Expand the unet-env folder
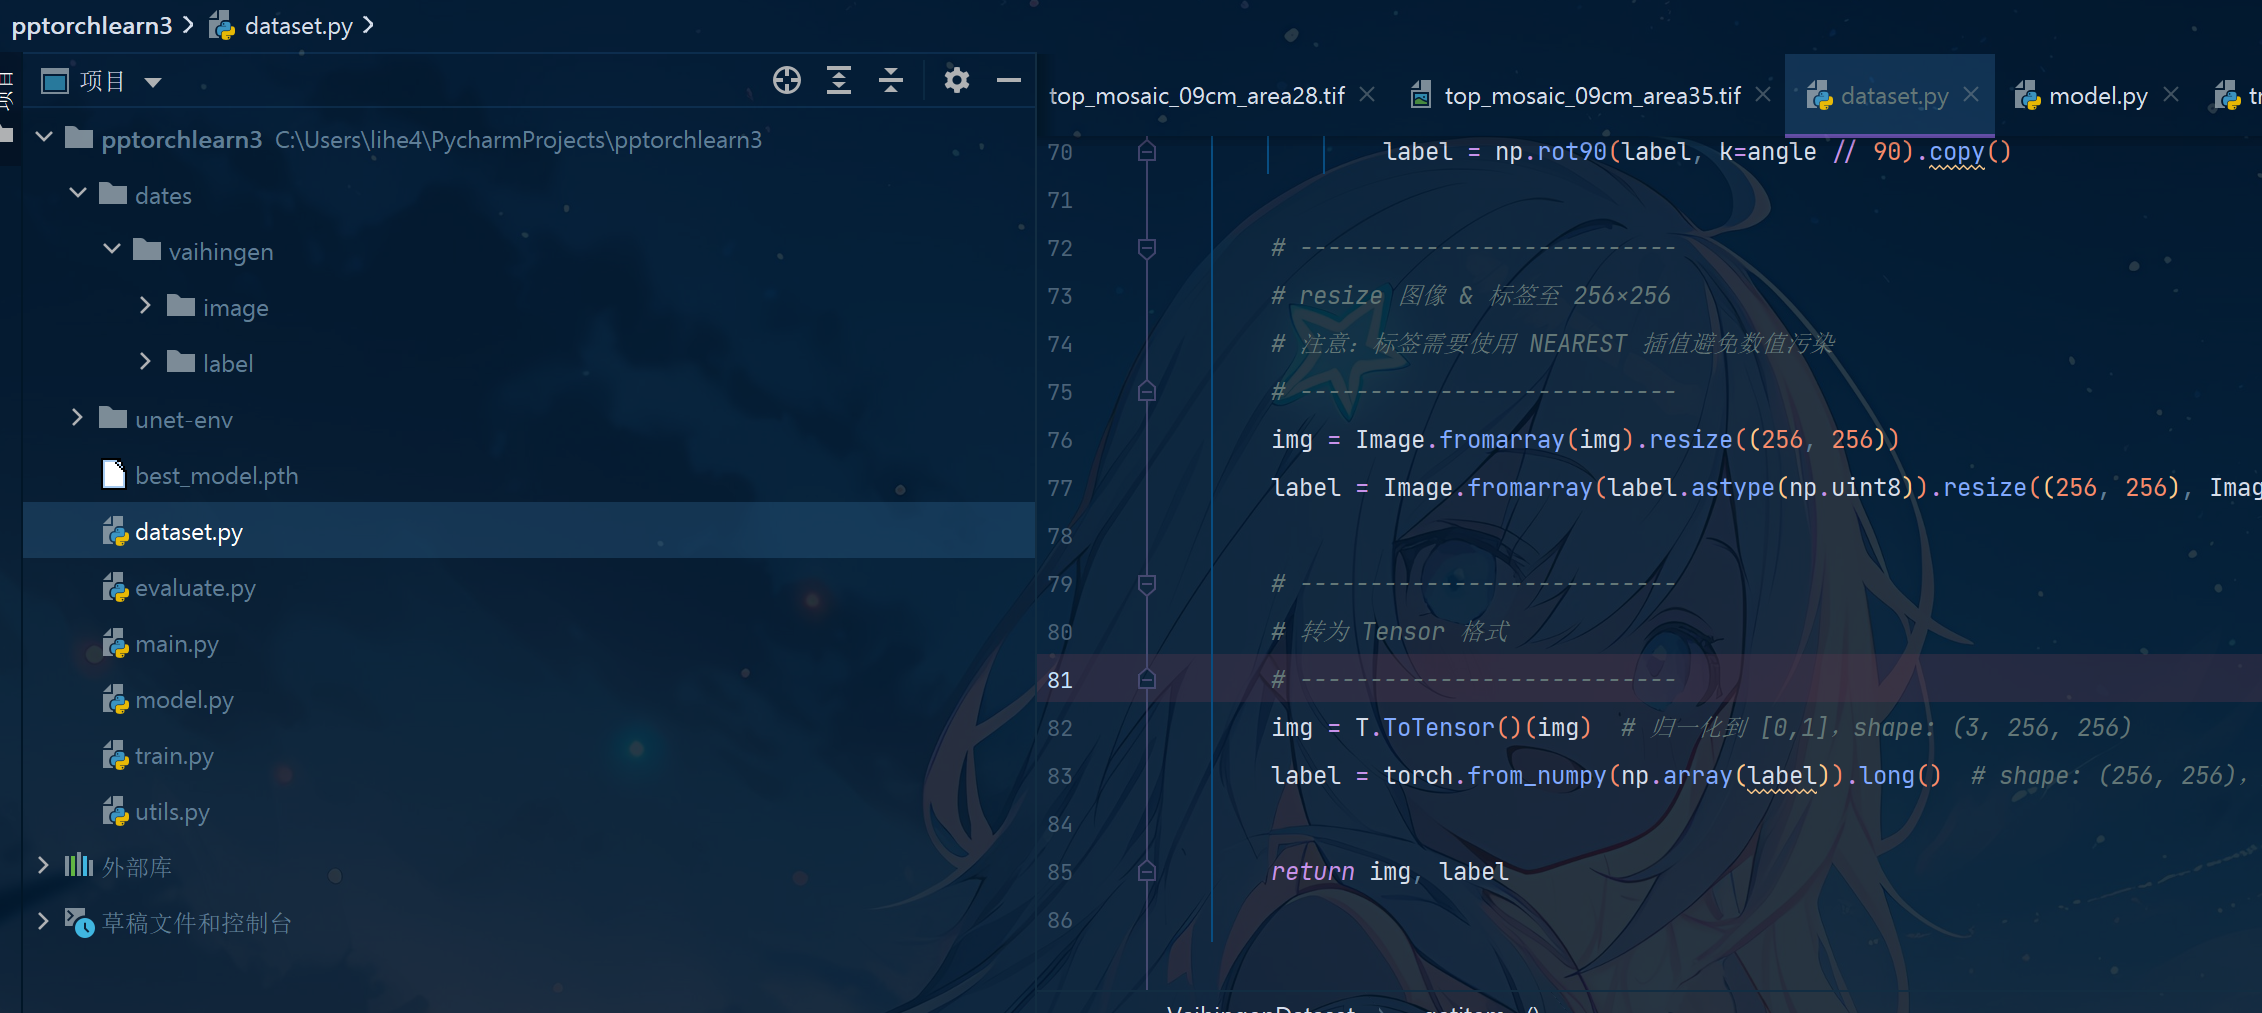 pos(78,417)
